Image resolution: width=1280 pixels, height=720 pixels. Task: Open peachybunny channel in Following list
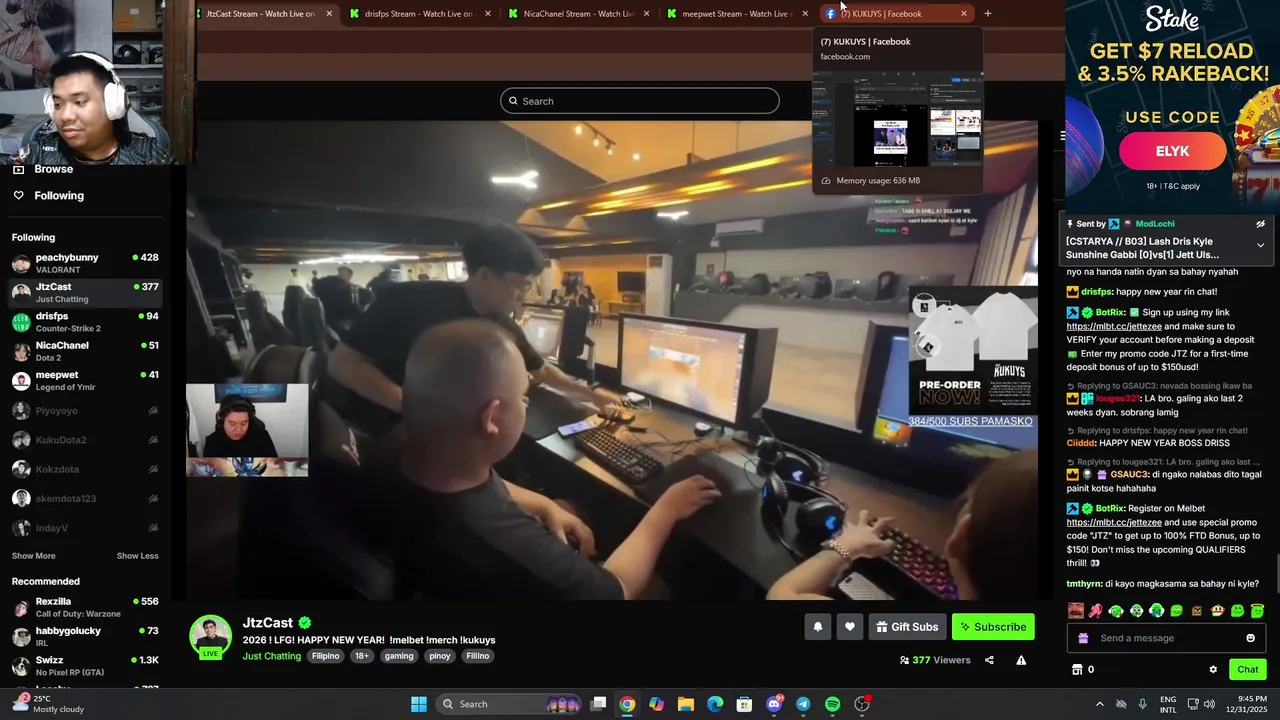pyautogui.click(x=85, y=263)
